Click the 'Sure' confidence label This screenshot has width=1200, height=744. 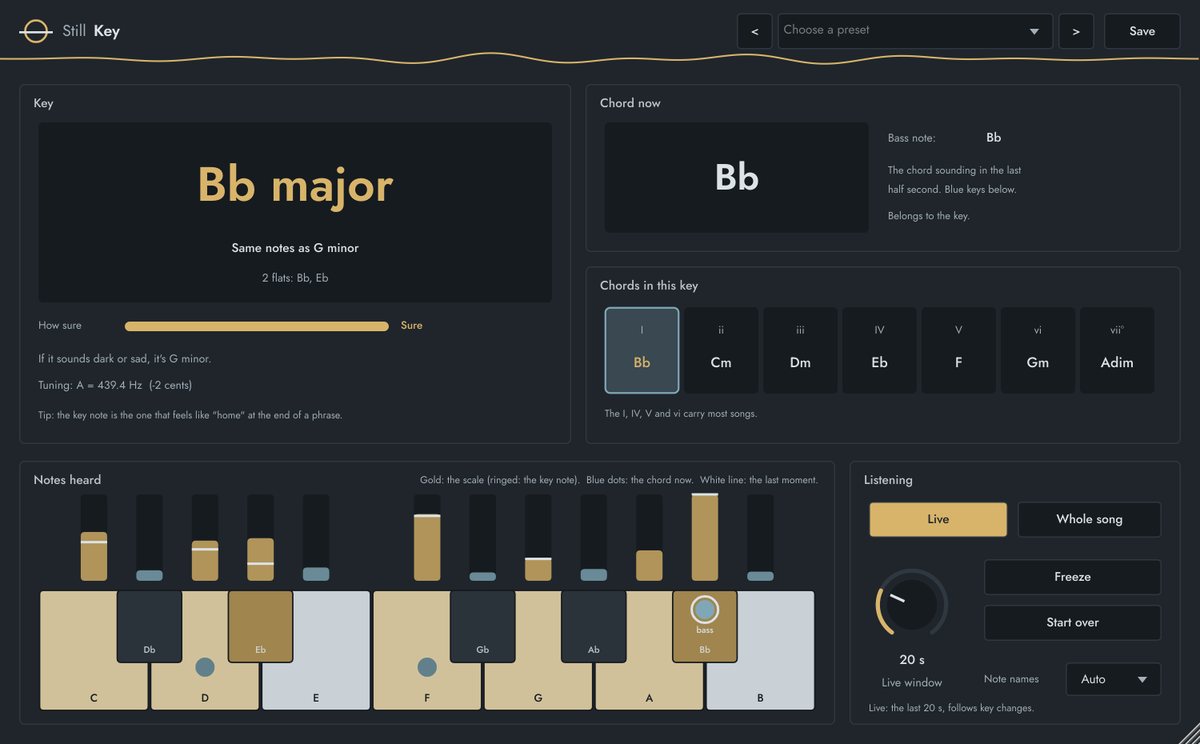412,325
